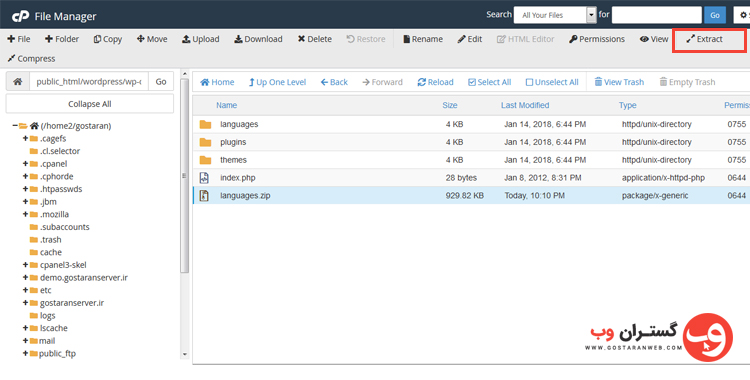750x380 pixels.
Task: Sort files by Size column
Action: pos(450,105)
